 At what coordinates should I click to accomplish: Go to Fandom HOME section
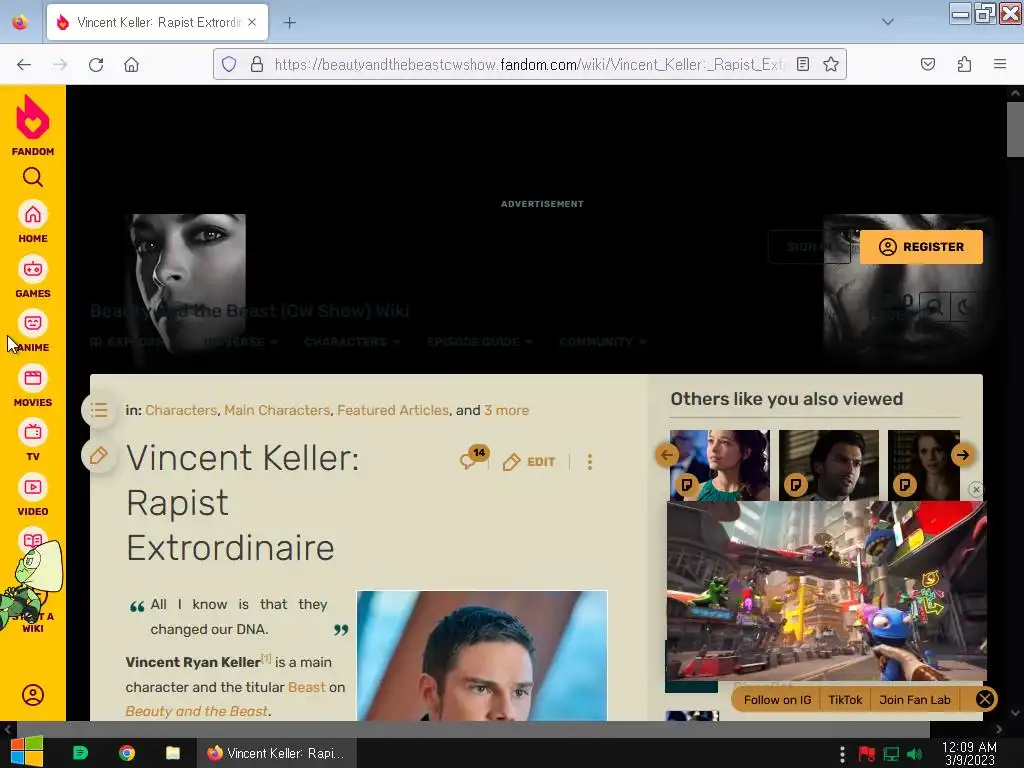pyautogui.click(x=33, y=222)
